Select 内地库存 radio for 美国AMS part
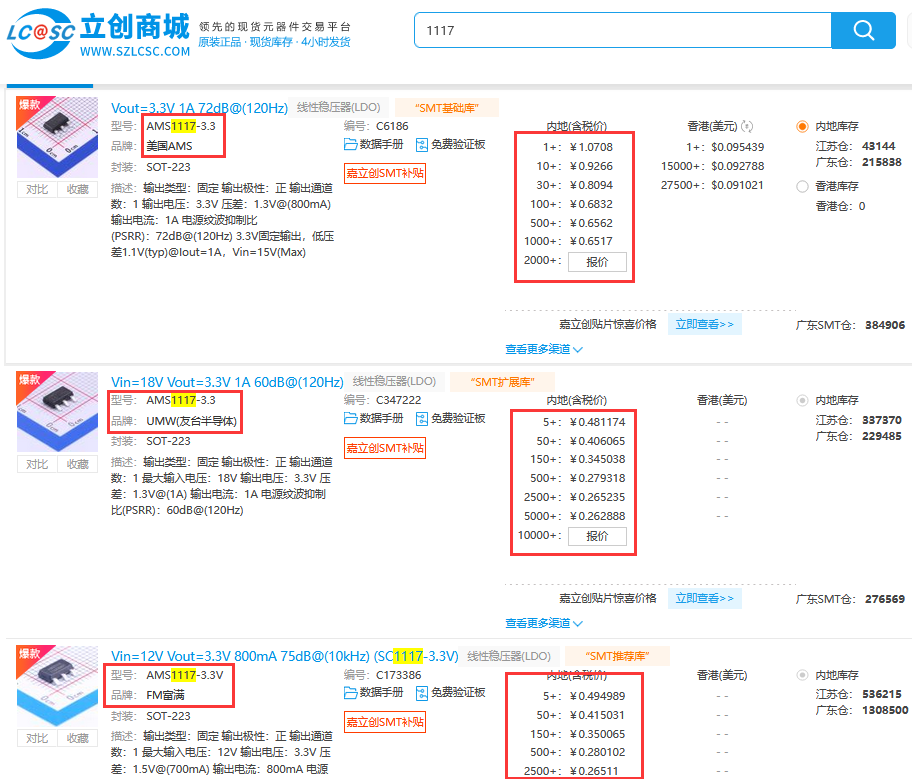This screenshot has width=912, height=779. click(x=802, y=126)
